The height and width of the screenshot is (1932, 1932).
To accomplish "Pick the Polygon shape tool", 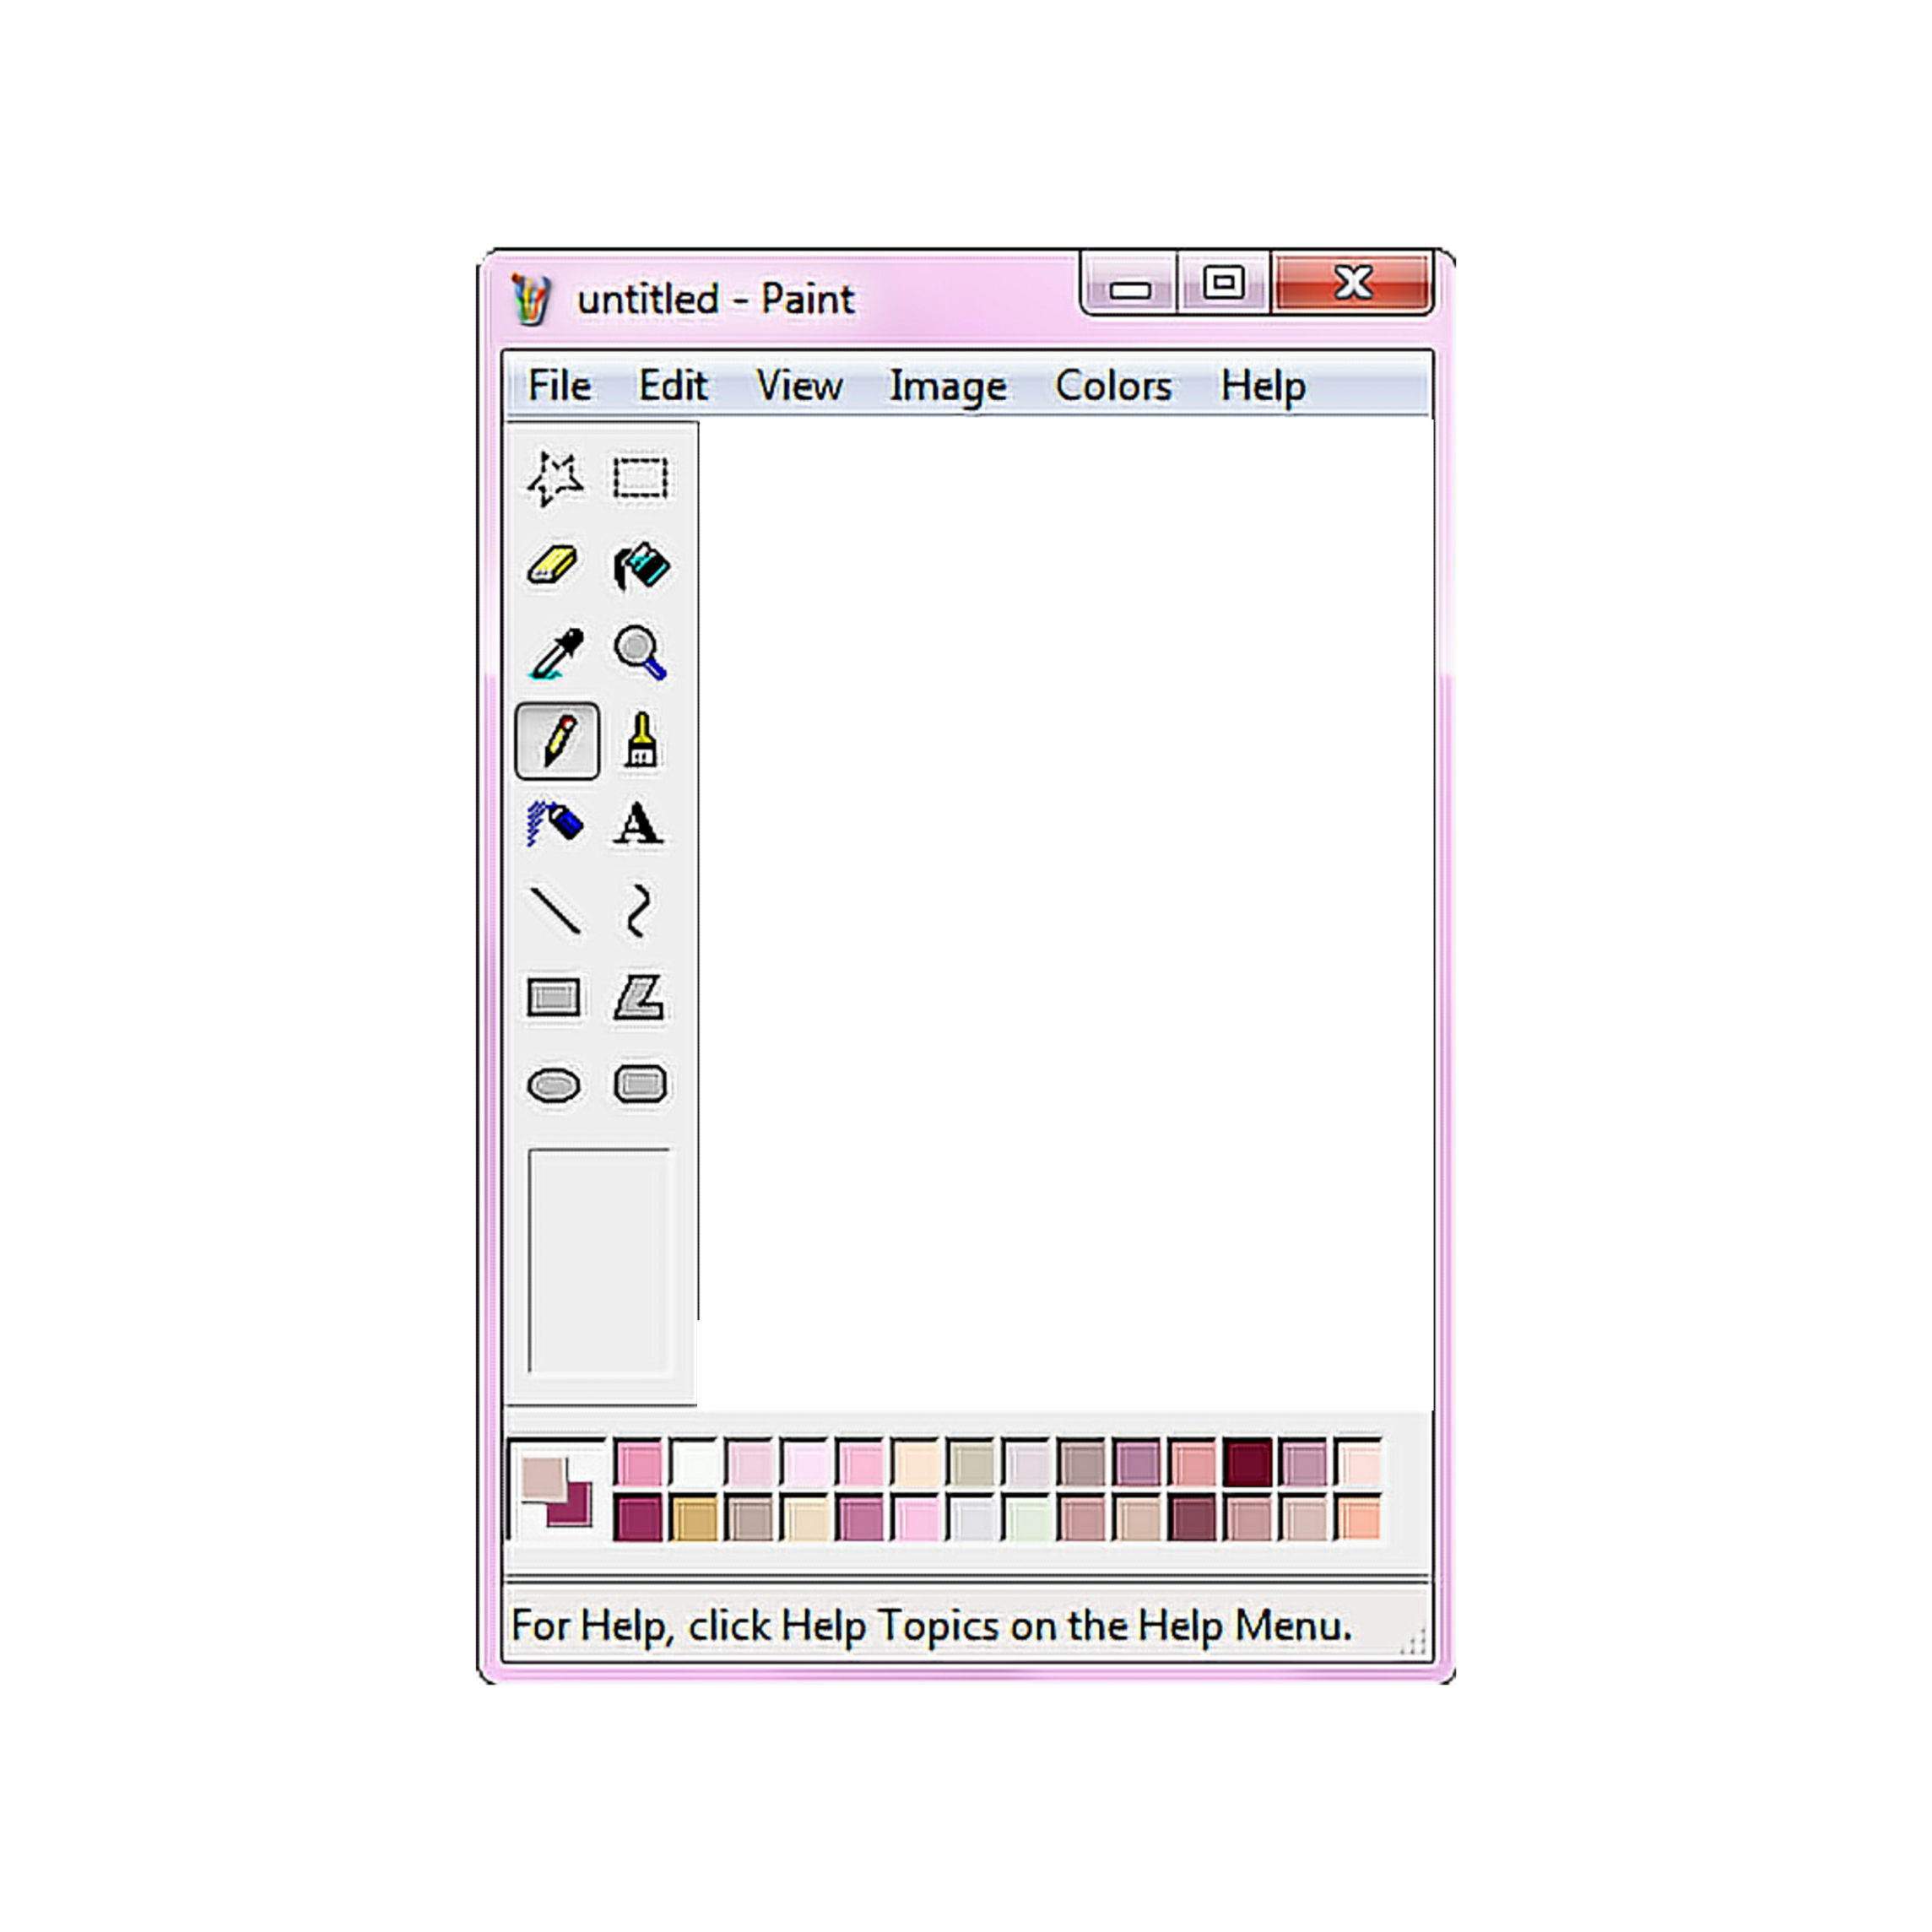I will (x=639, y=997).
